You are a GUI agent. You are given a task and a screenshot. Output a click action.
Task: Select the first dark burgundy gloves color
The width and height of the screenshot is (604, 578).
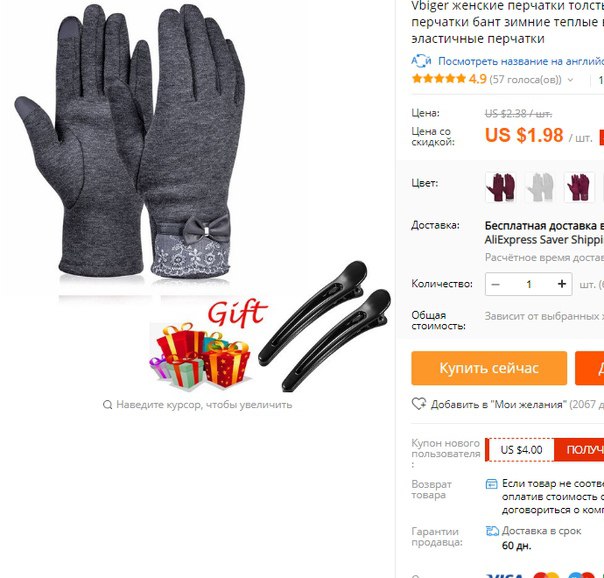point(500,187)
